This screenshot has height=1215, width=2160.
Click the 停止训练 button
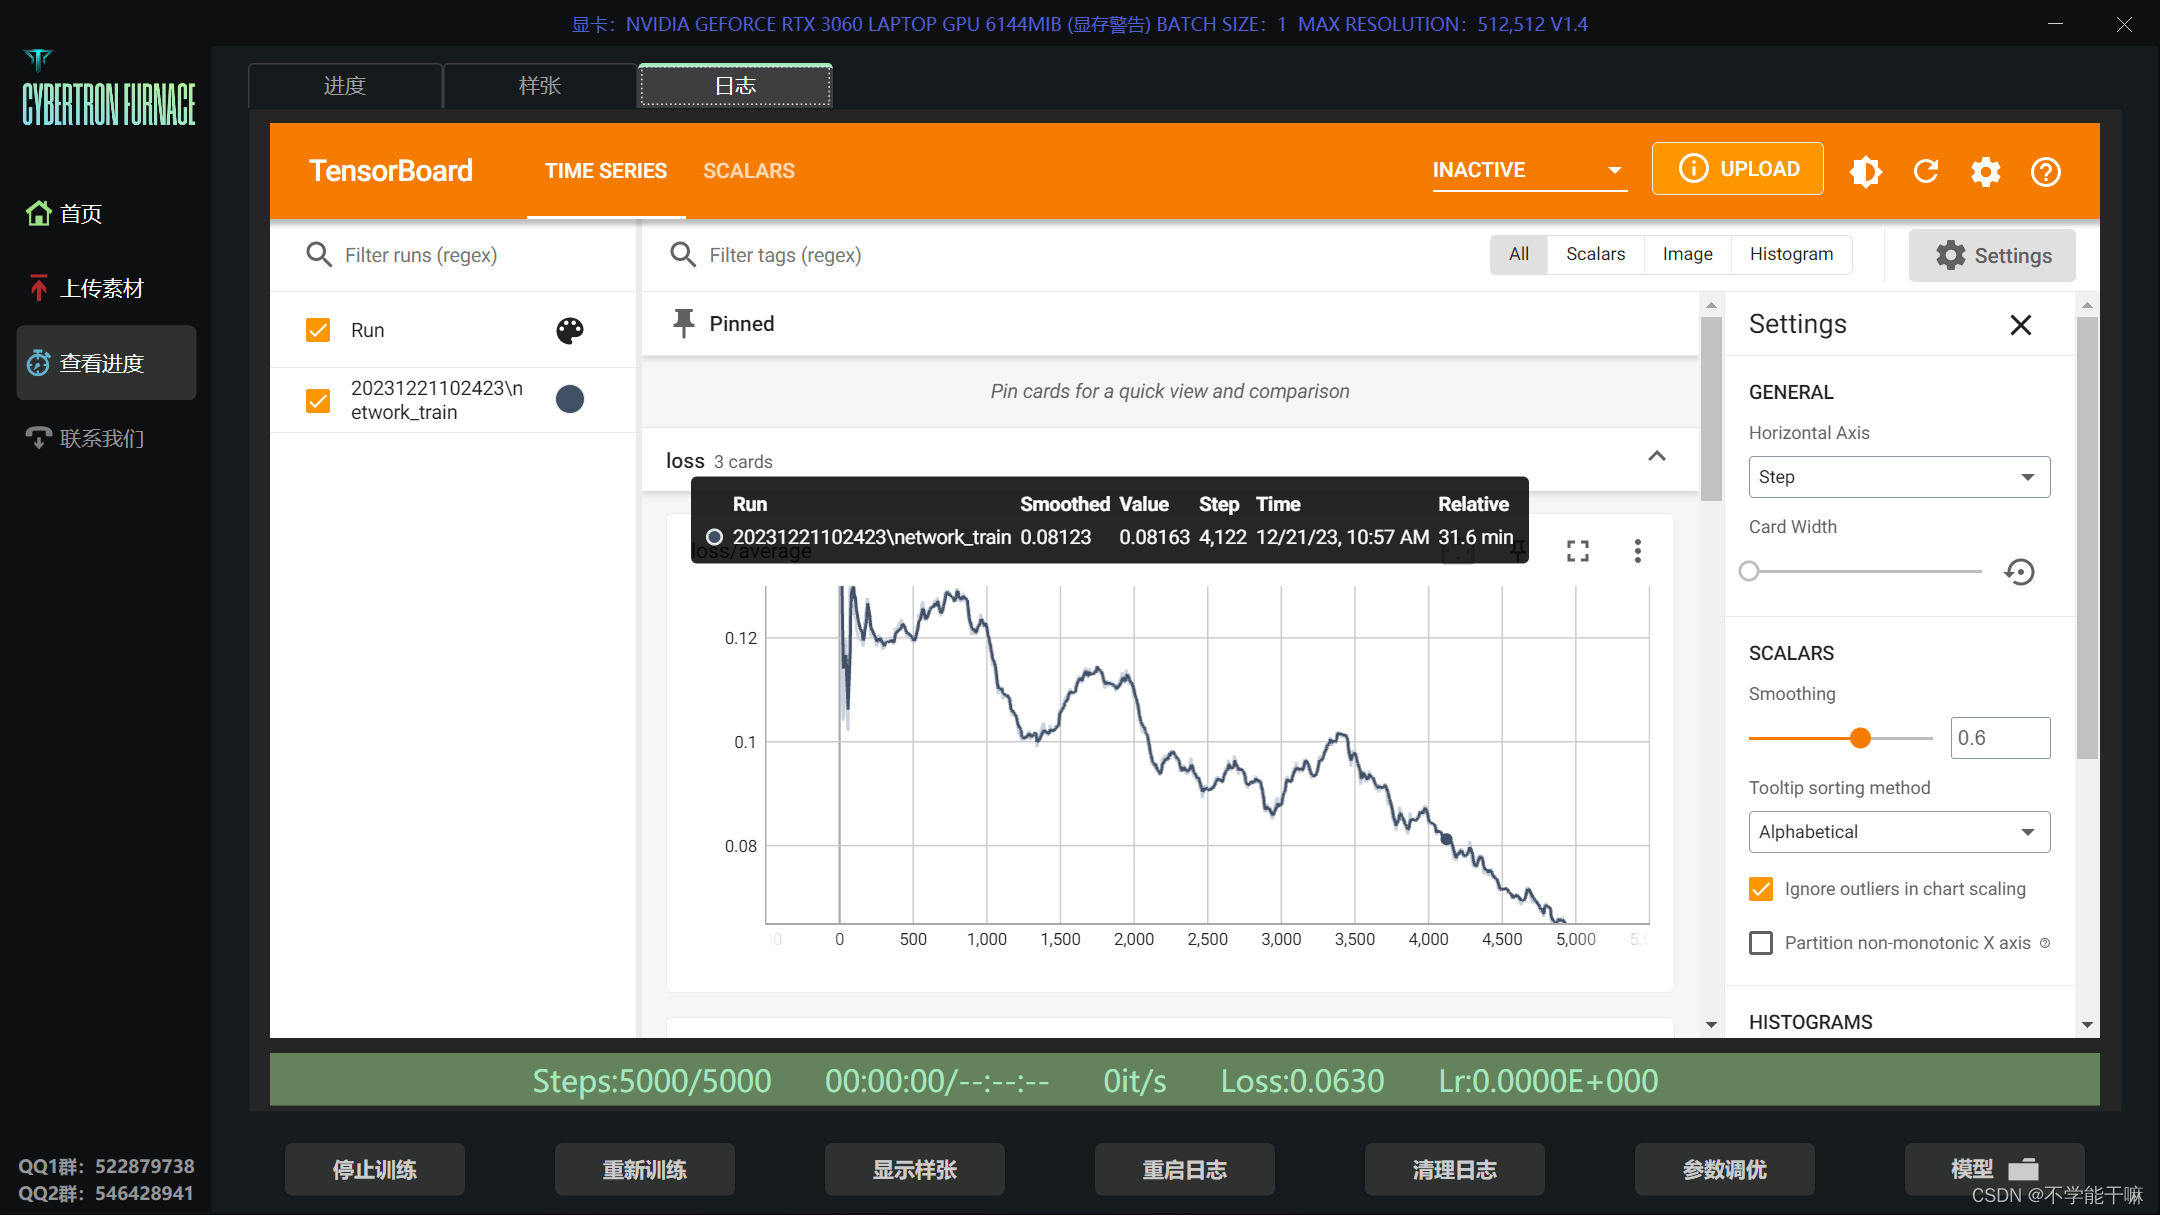coord(375,1169)
